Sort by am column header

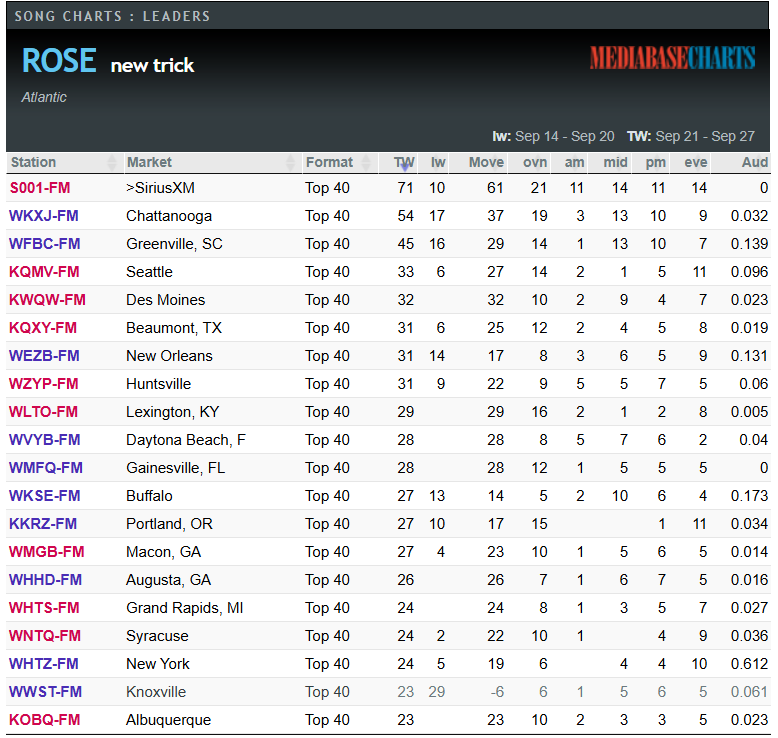click(x=569, y=162)
